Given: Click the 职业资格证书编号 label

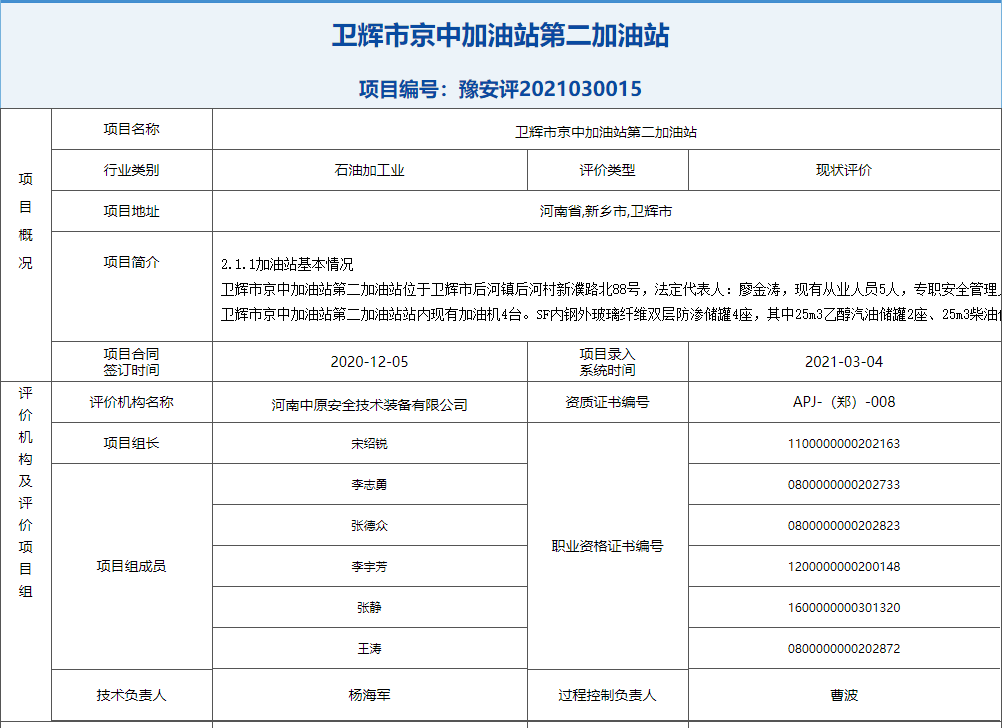Looking at the screenshot, I should (x=607, y=546).
